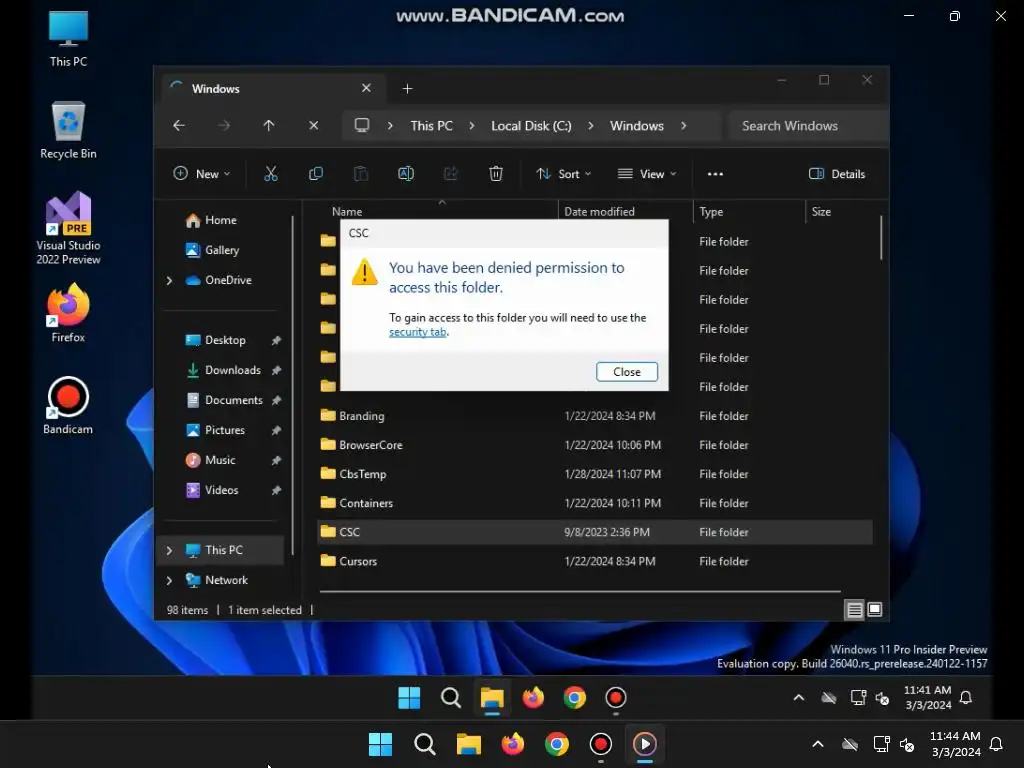The image size is (1024, 768).
Task: Click the Cut scissors icon in Explorer toolbar
Action: [x=270, y=174]
